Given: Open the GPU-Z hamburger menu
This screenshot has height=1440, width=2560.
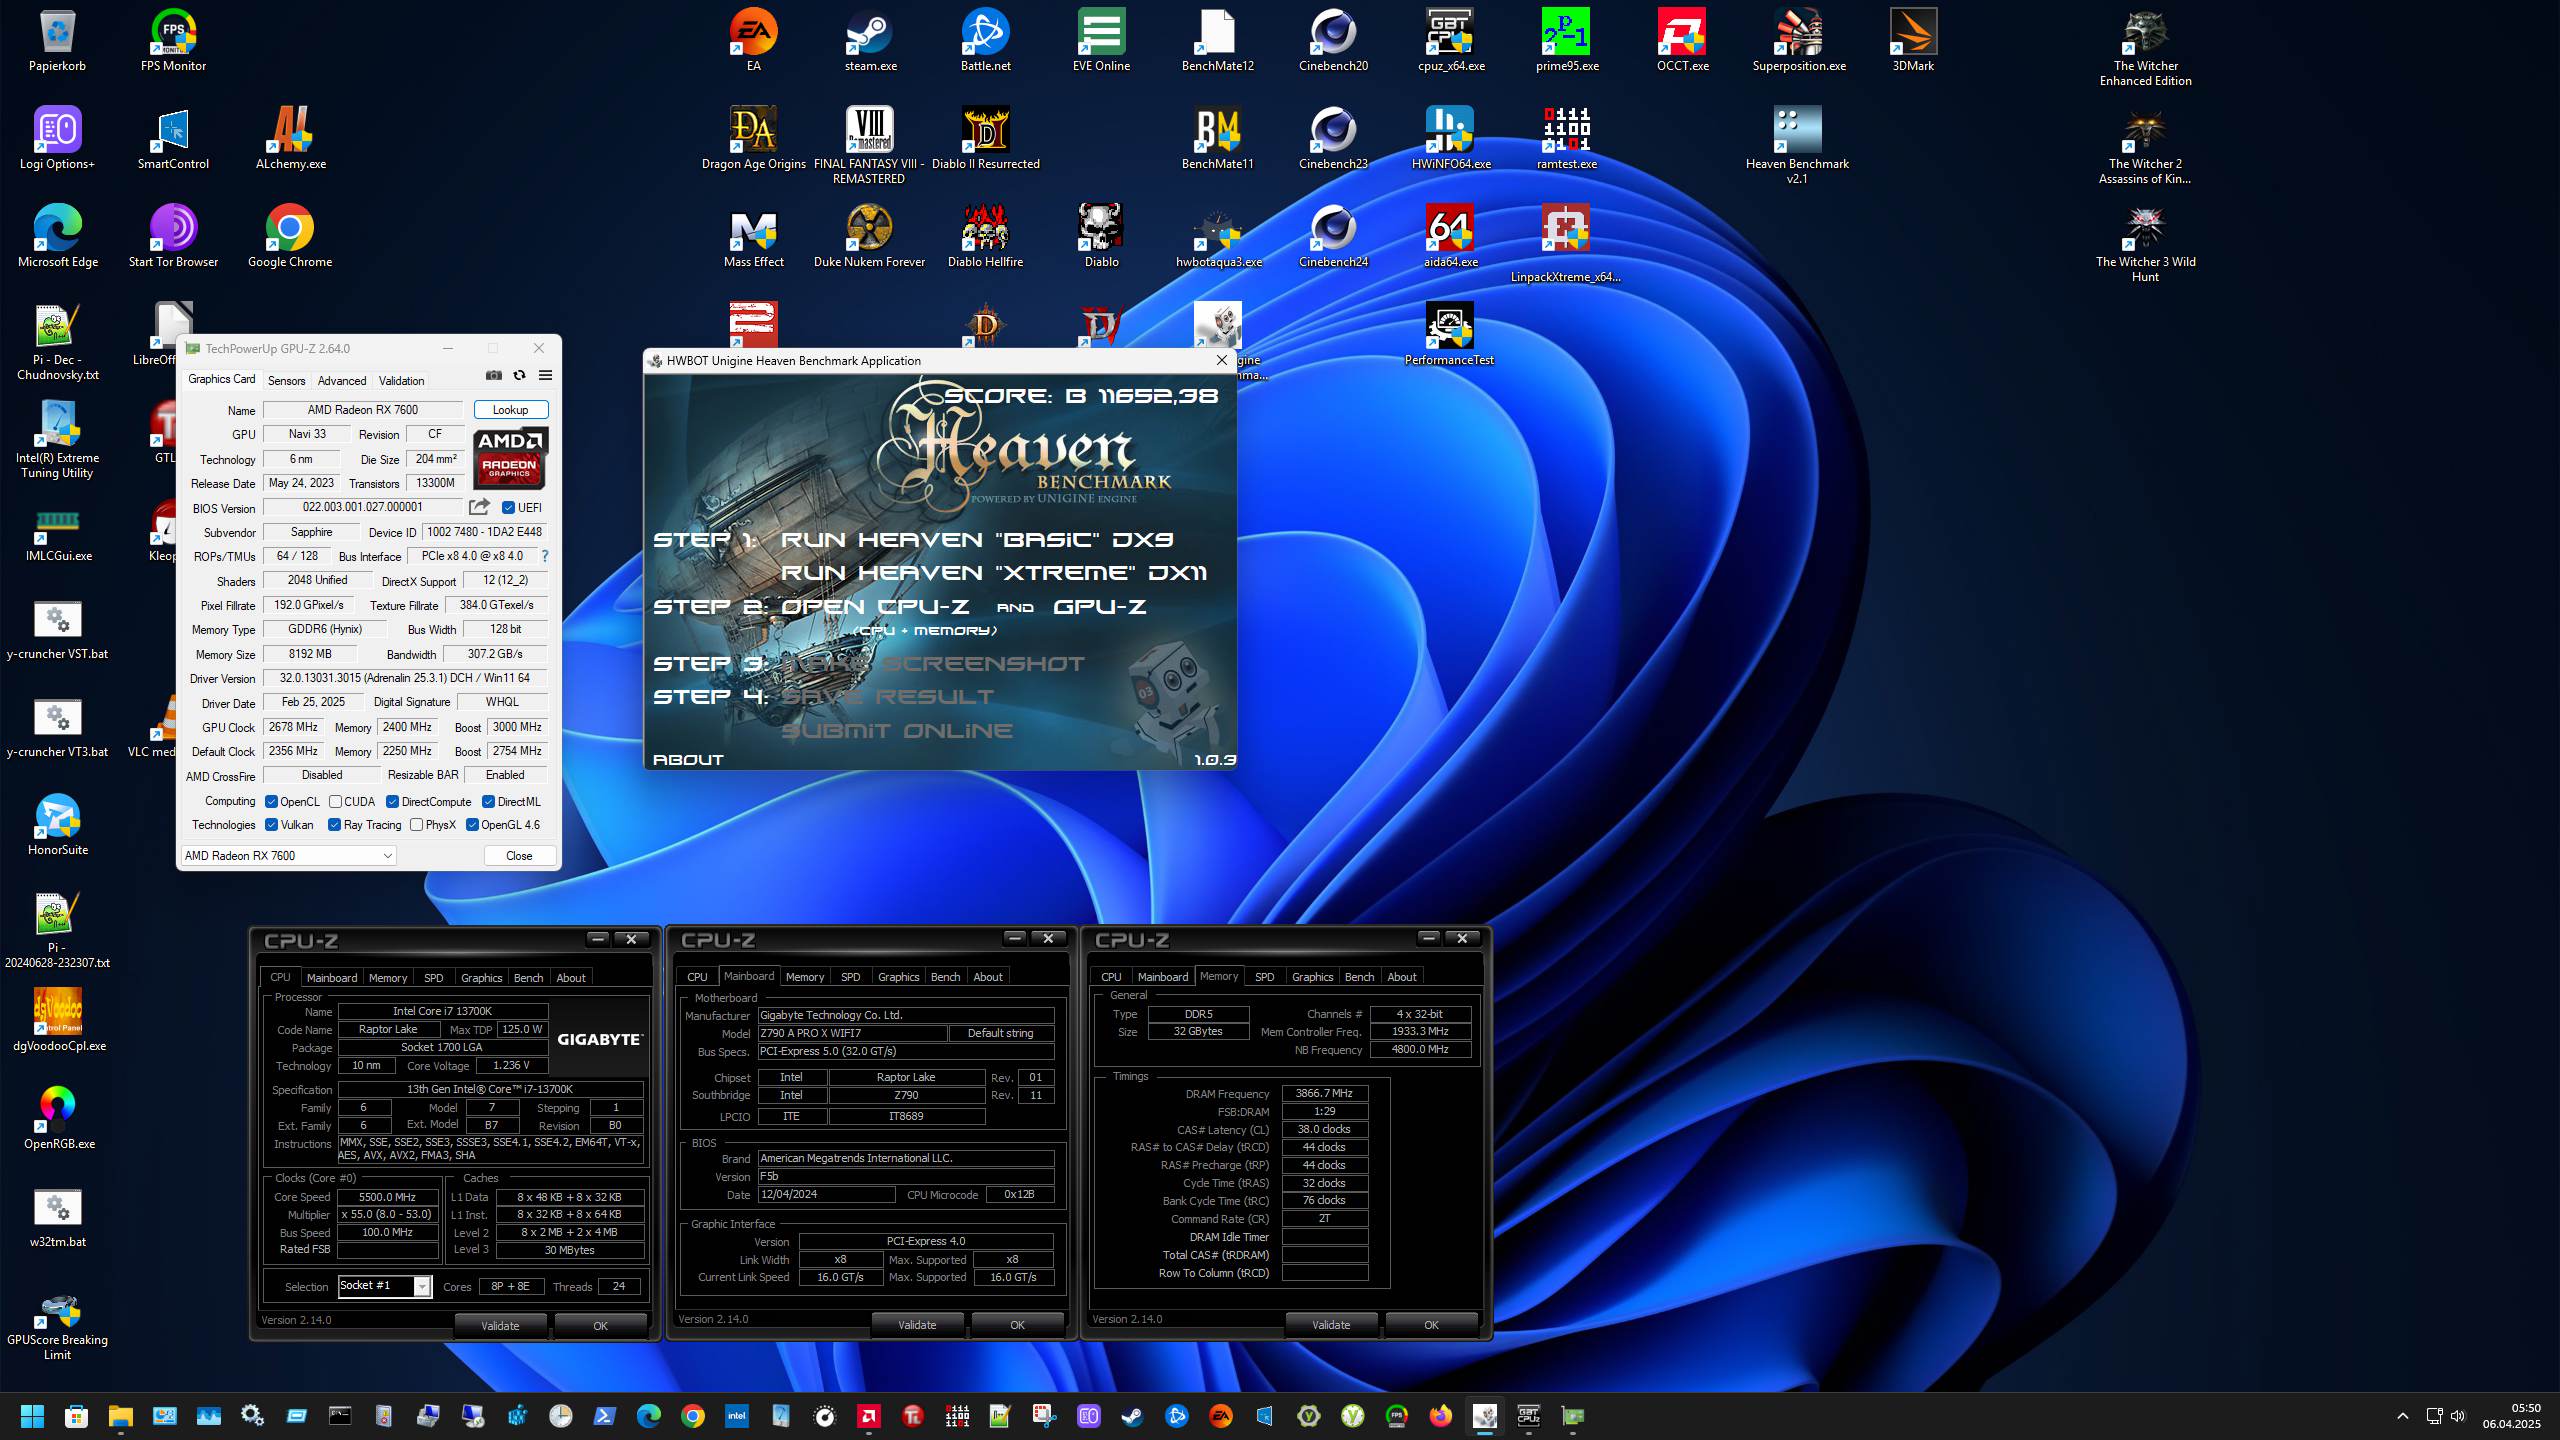Looking at the screenshot, I should 545,375.
